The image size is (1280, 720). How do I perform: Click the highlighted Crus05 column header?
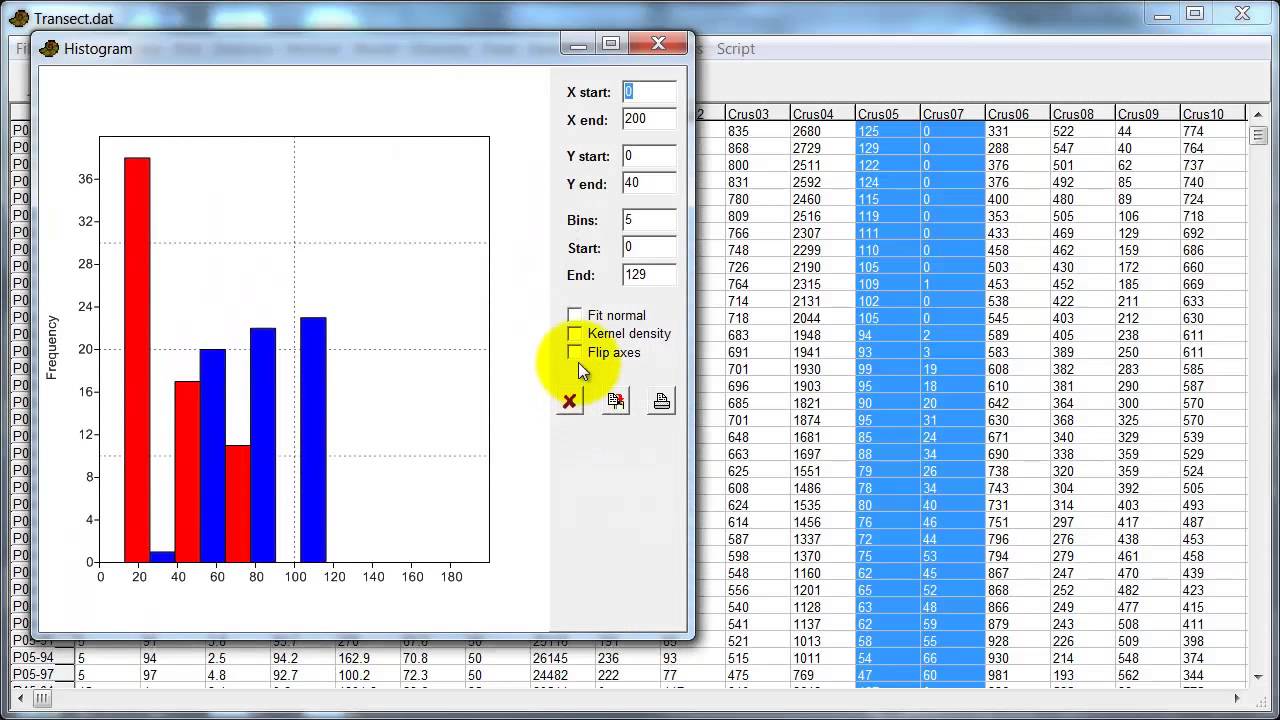(x=888, y=114)
